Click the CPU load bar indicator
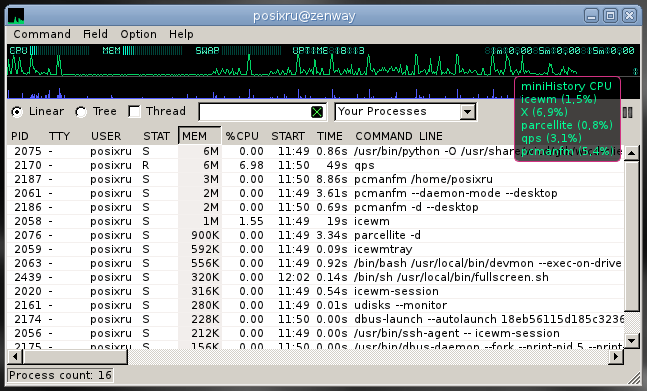The image size is (647, 391). pos(49,51)
